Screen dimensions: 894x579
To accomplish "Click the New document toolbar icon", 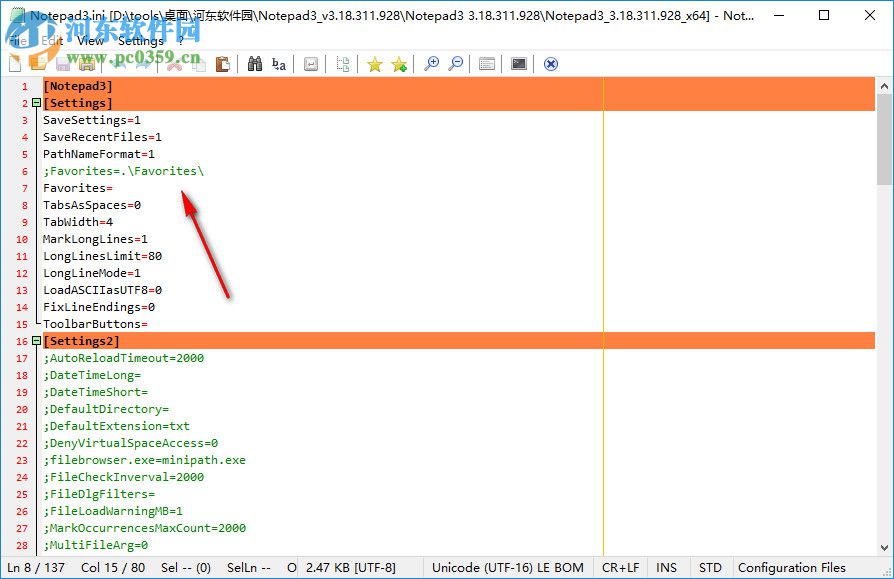I will (15, 64).
